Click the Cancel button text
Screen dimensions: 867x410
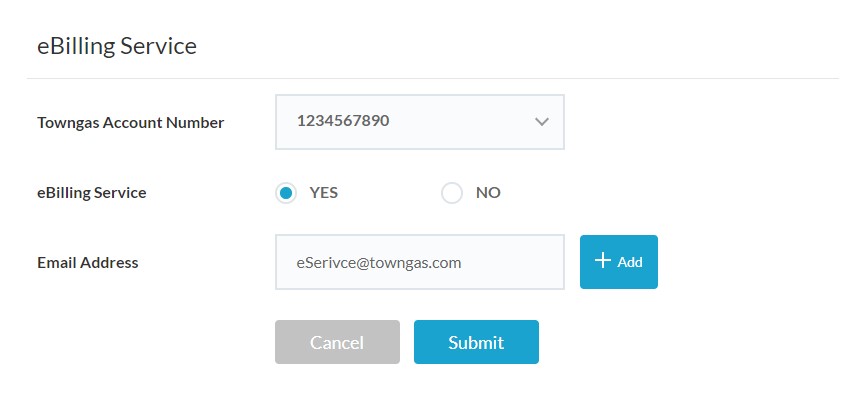click(x=337, y=342)
